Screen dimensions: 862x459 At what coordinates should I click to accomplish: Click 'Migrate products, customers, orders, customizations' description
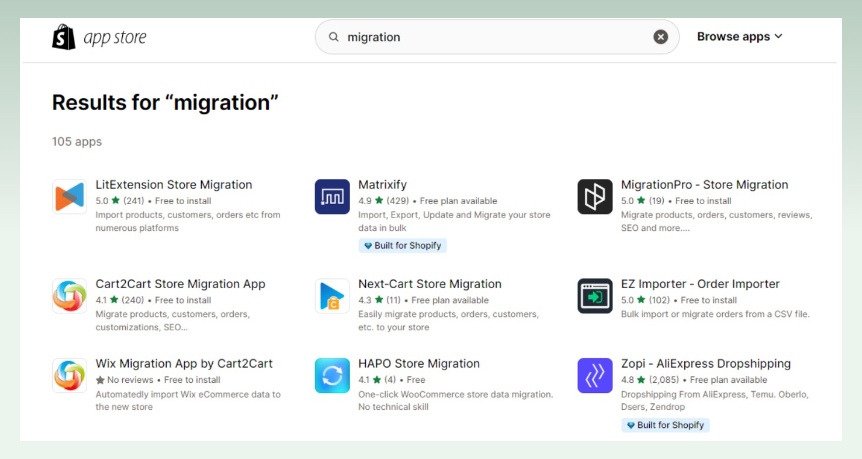(173, 321)
